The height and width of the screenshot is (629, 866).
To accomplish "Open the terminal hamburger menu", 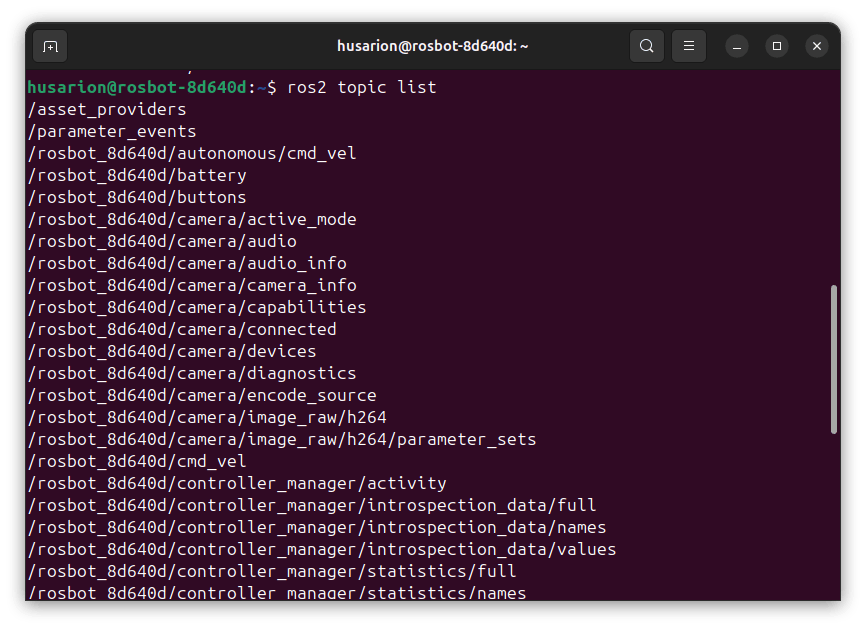I will 689,46.
